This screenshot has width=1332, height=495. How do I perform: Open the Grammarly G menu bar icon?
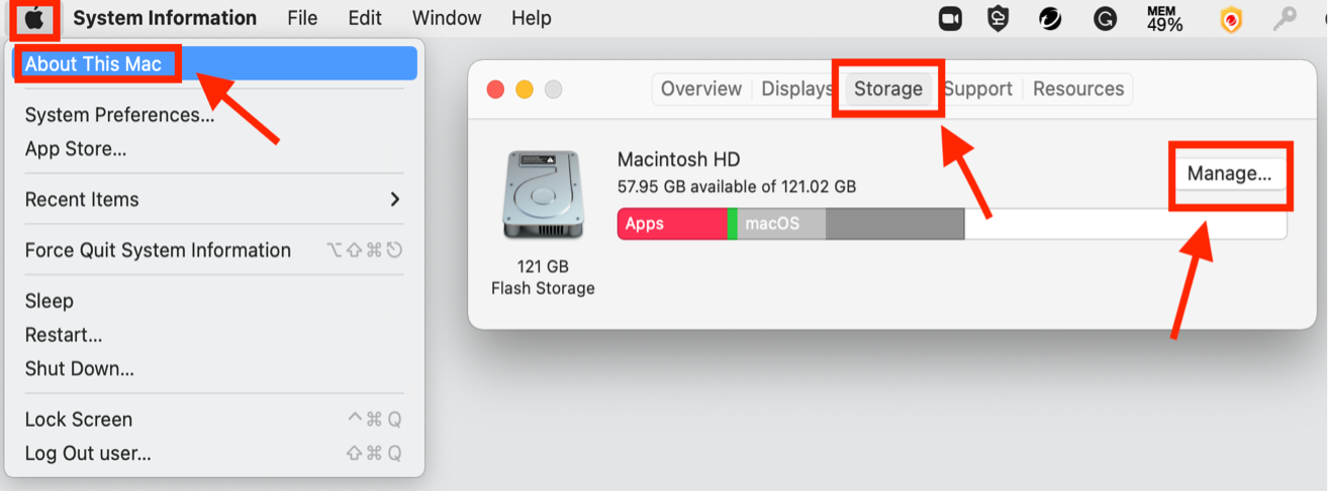pyautogui.click(x=1104, y=18)
